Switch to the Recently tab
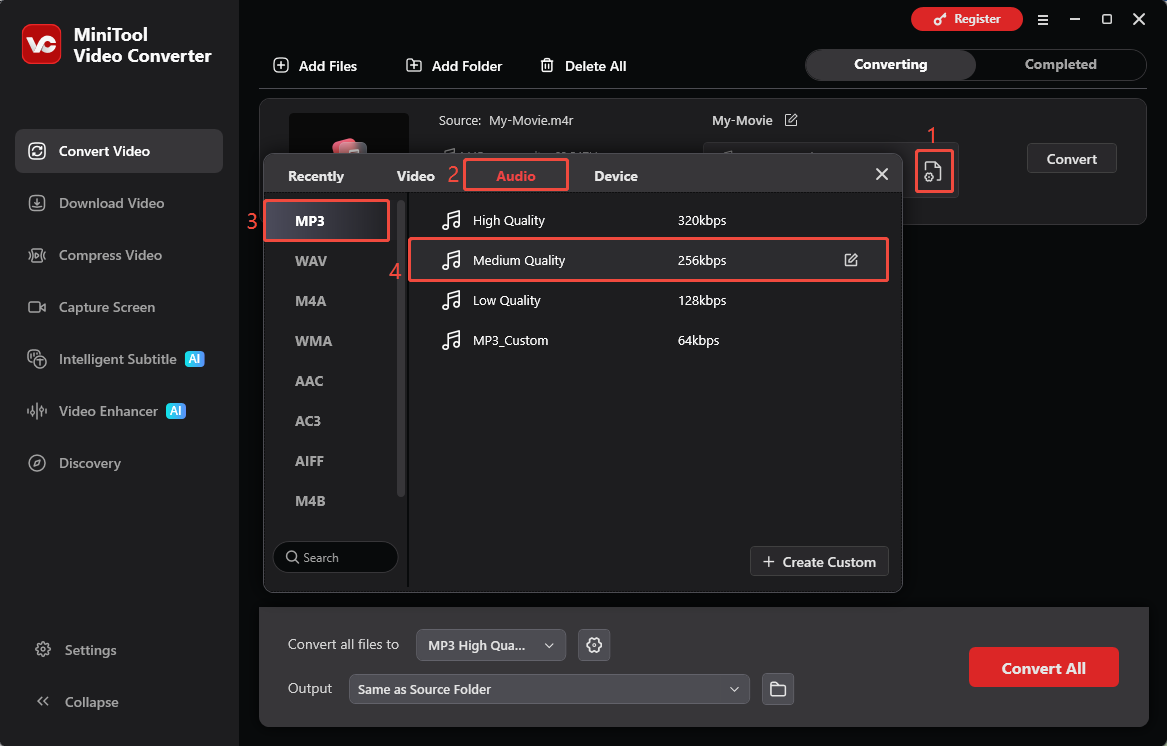The image size is (1167, 746). pyautogui.click(x=316, y=176)
